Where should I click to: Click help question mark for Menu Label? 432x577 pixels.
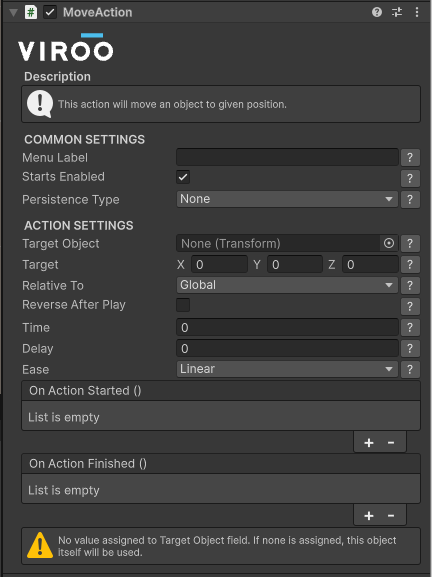coord(410,157)
